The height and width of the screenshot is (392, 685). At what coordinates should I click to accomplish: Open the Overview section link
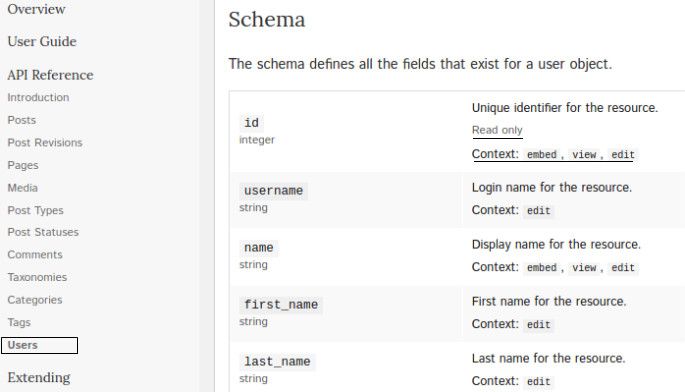point(36,9)
